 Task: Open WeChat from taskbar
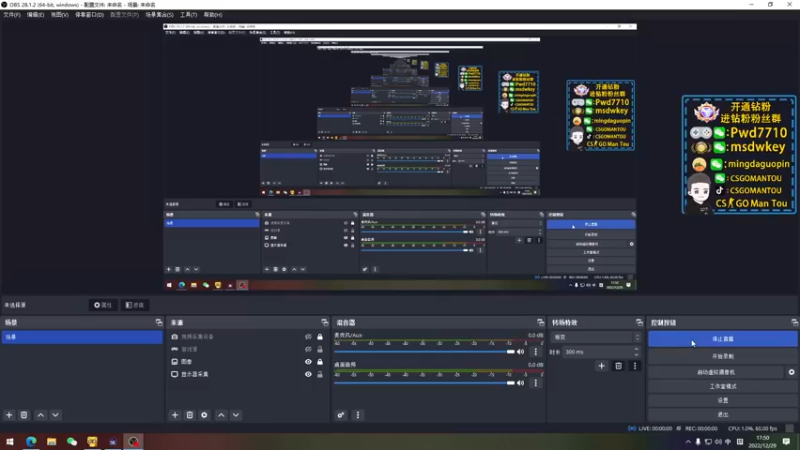click(72, 441)
